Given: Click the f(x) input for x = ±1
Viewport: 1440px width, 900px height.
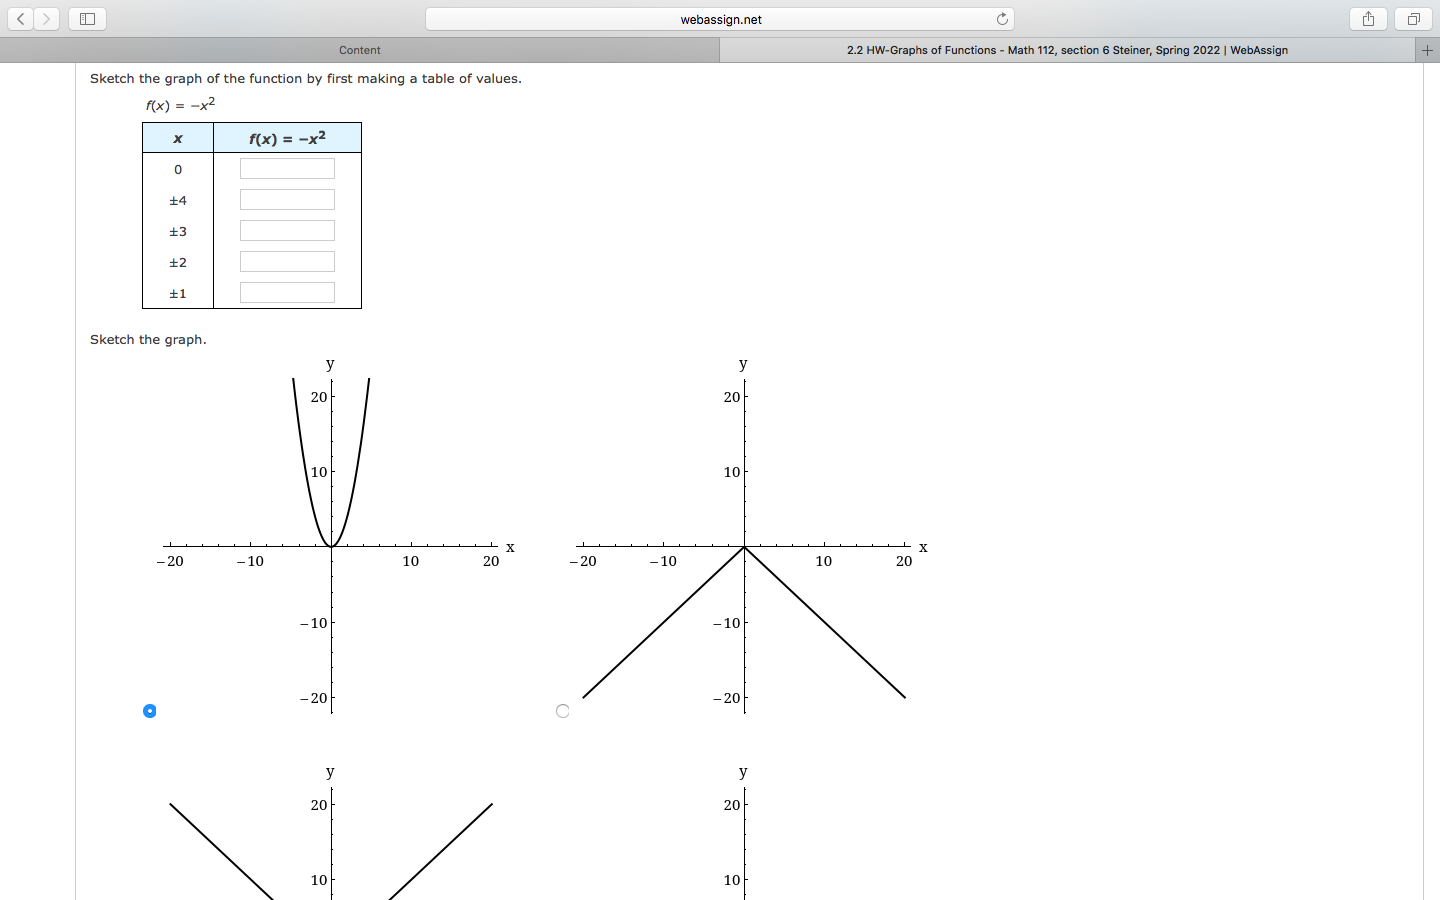Looking at the screenshot, I should [x=287, y=293].
